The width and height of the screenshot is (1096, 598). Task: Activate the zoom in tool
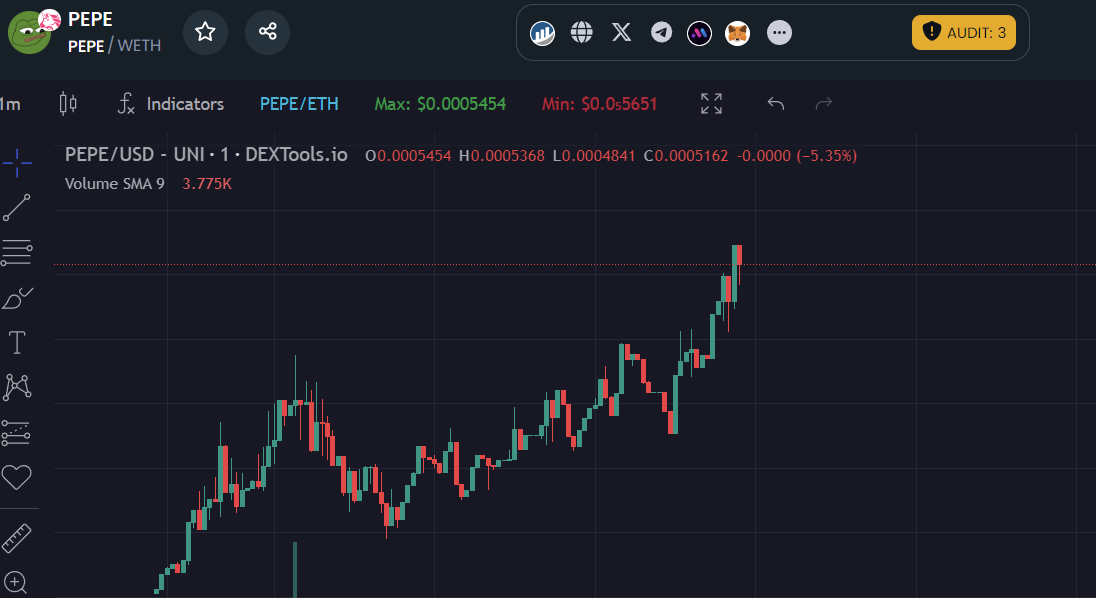[15, 582]
